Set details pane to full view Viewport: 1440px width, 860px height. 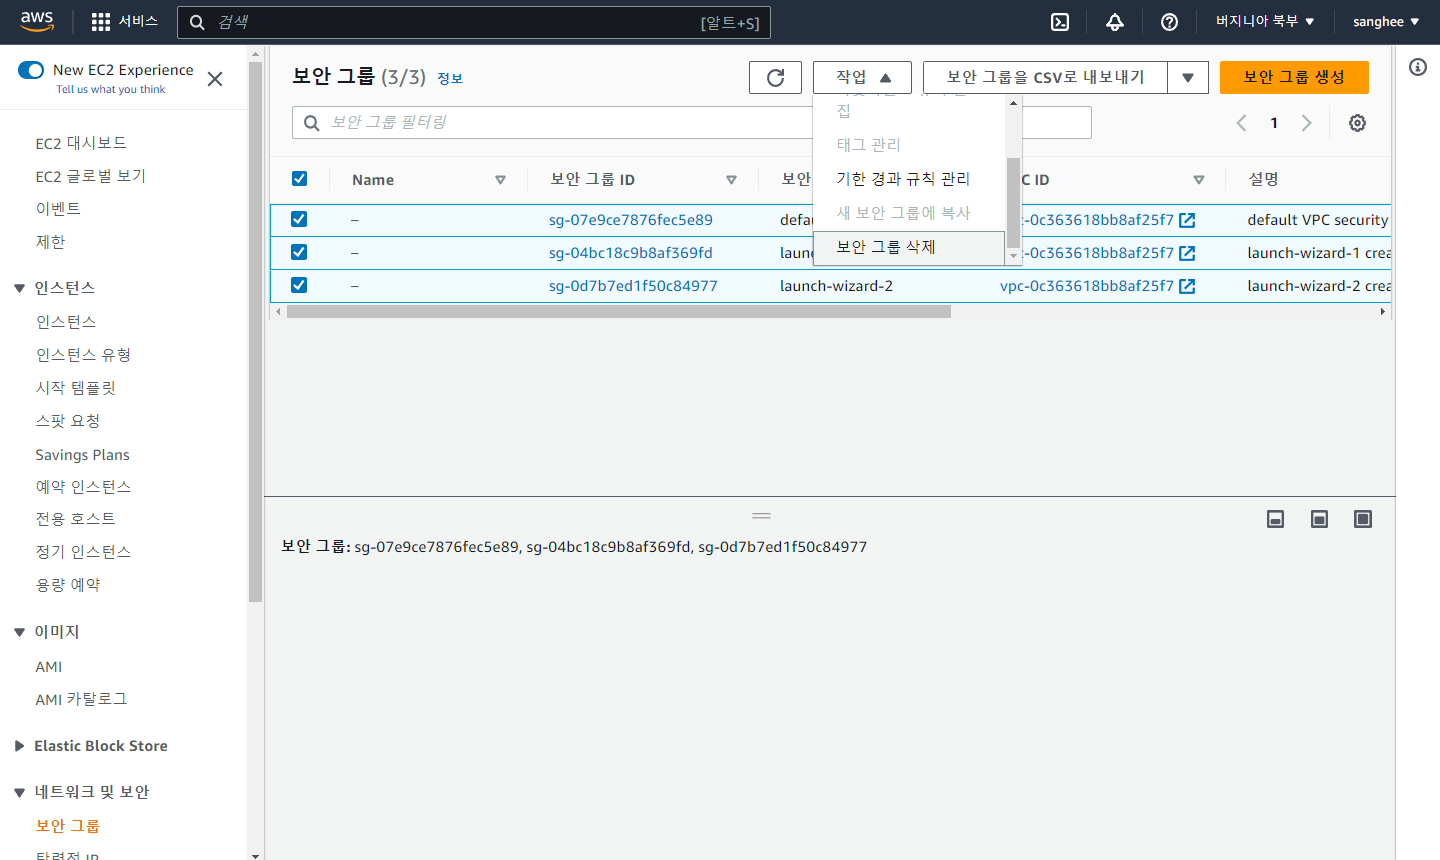1363,519
